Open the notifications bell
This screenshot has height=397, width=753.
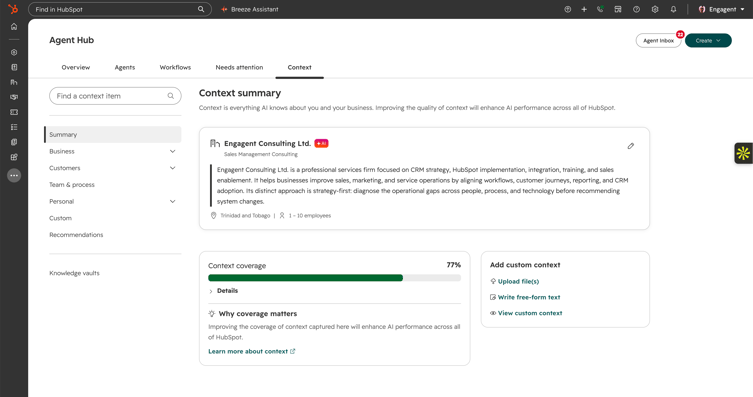(673, 9)
